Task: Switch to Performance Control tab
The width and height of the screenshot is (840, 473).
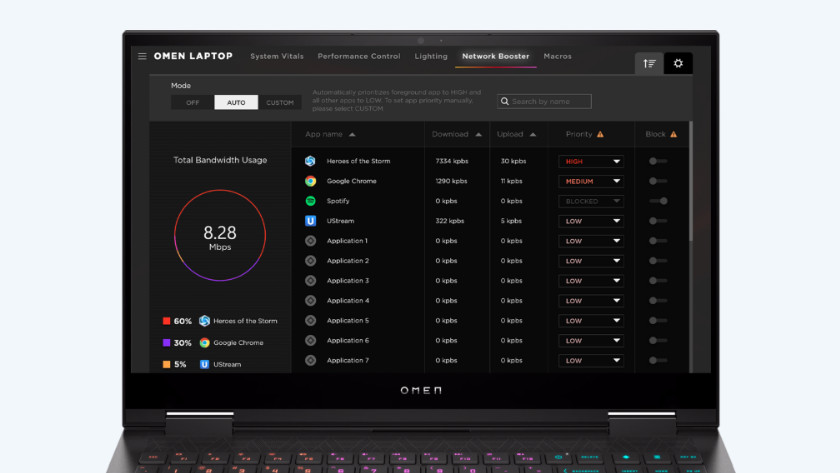Action: click(358, 56)
